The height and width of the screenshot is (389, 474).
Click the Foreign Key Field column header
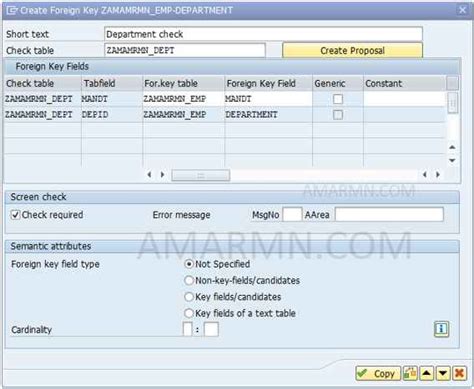pos(269,83)
